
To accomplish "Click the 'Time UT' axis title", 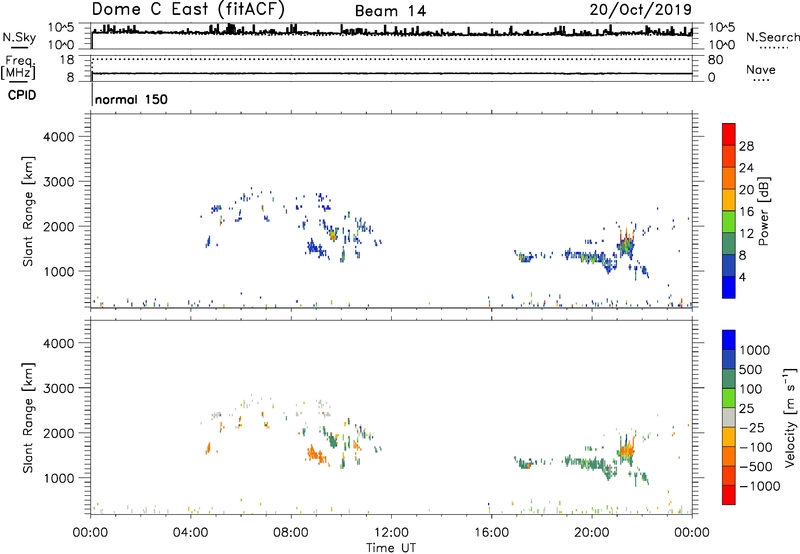I will pos(391,547).
